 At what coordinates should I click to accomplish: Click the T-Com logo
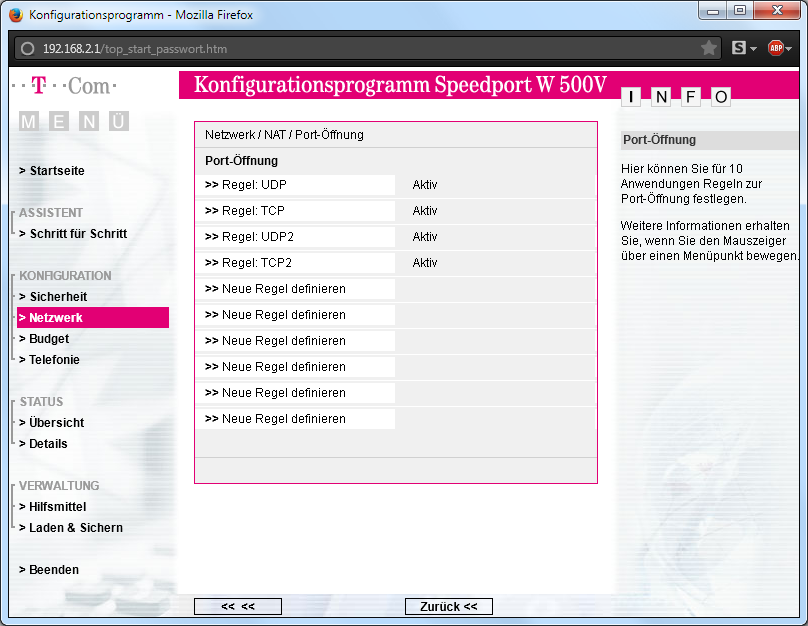click(65, 86)
